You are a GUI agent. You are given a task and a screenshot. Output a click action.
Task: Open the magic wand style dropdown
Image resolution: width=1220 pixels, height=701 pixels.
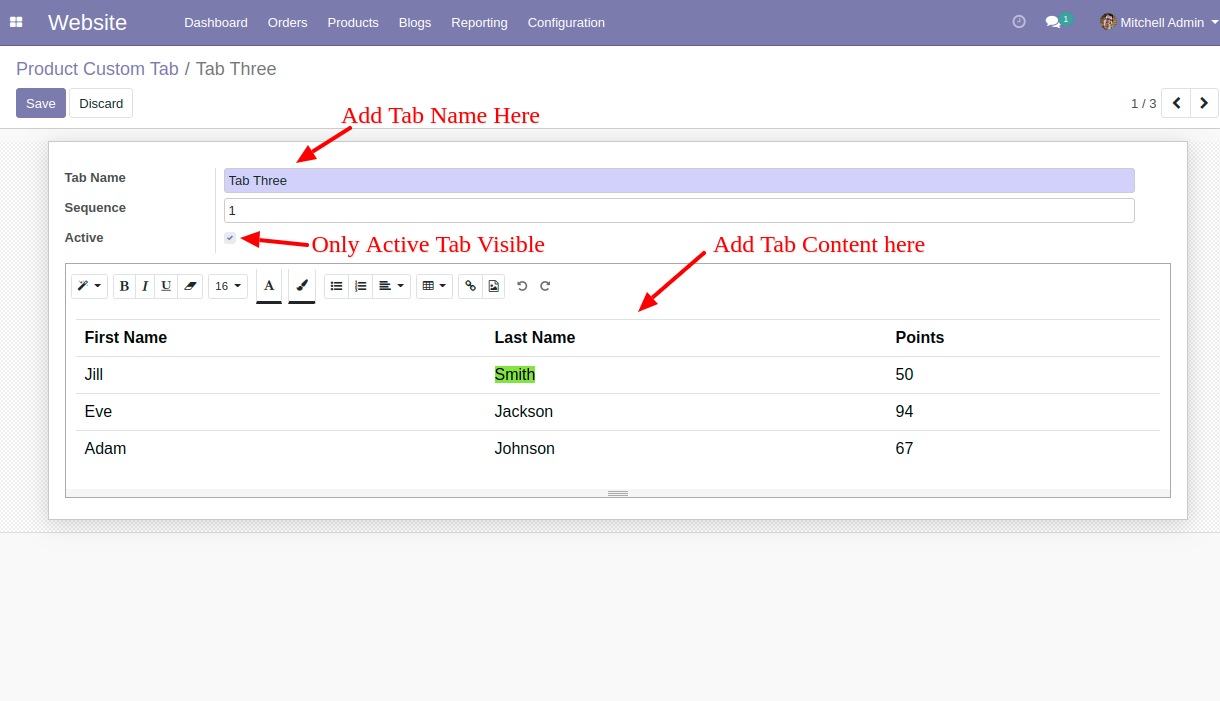pos(89,286)
